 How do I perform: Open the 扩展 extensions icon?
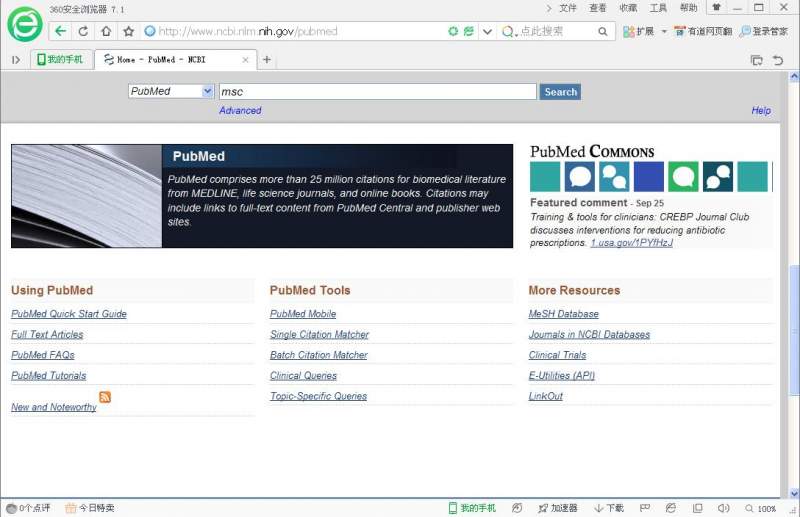[x=638, y=32]
